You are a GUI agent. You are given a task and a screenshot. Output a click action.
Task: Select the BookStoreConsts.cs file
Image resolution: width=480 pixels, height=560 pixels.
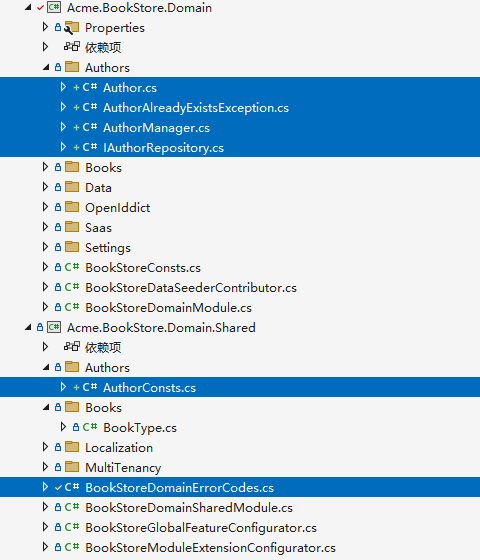(x=143, y=268)
